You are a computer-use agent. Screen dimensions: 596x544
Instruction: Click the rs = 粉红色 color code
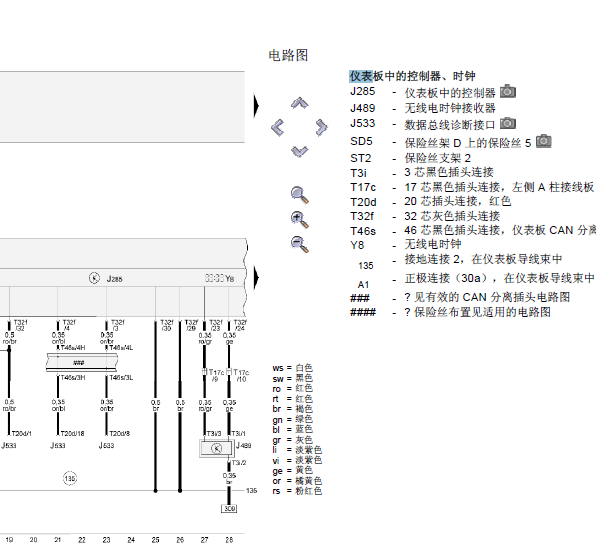pos(297,491)
